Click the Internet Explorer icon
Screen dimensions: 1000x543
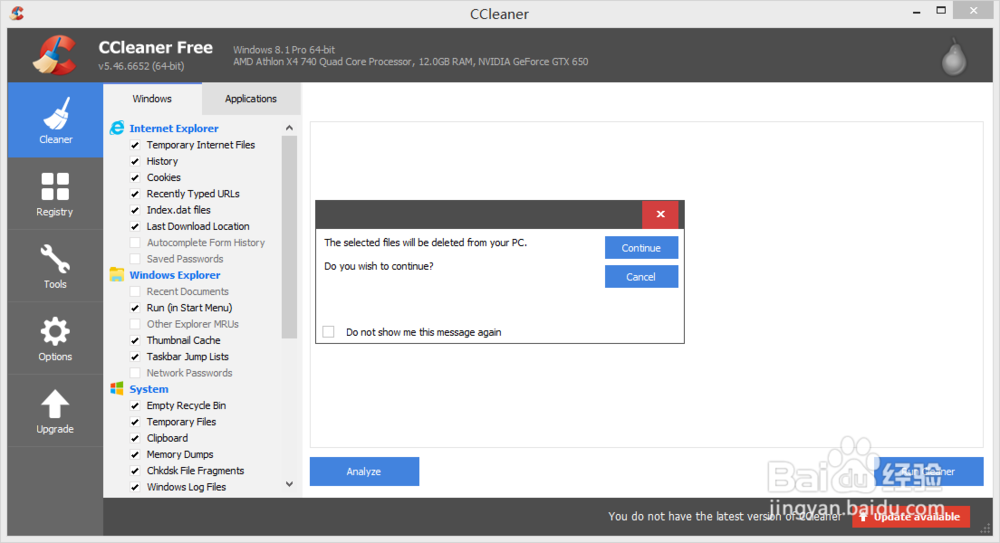click(x=117, y=128)
